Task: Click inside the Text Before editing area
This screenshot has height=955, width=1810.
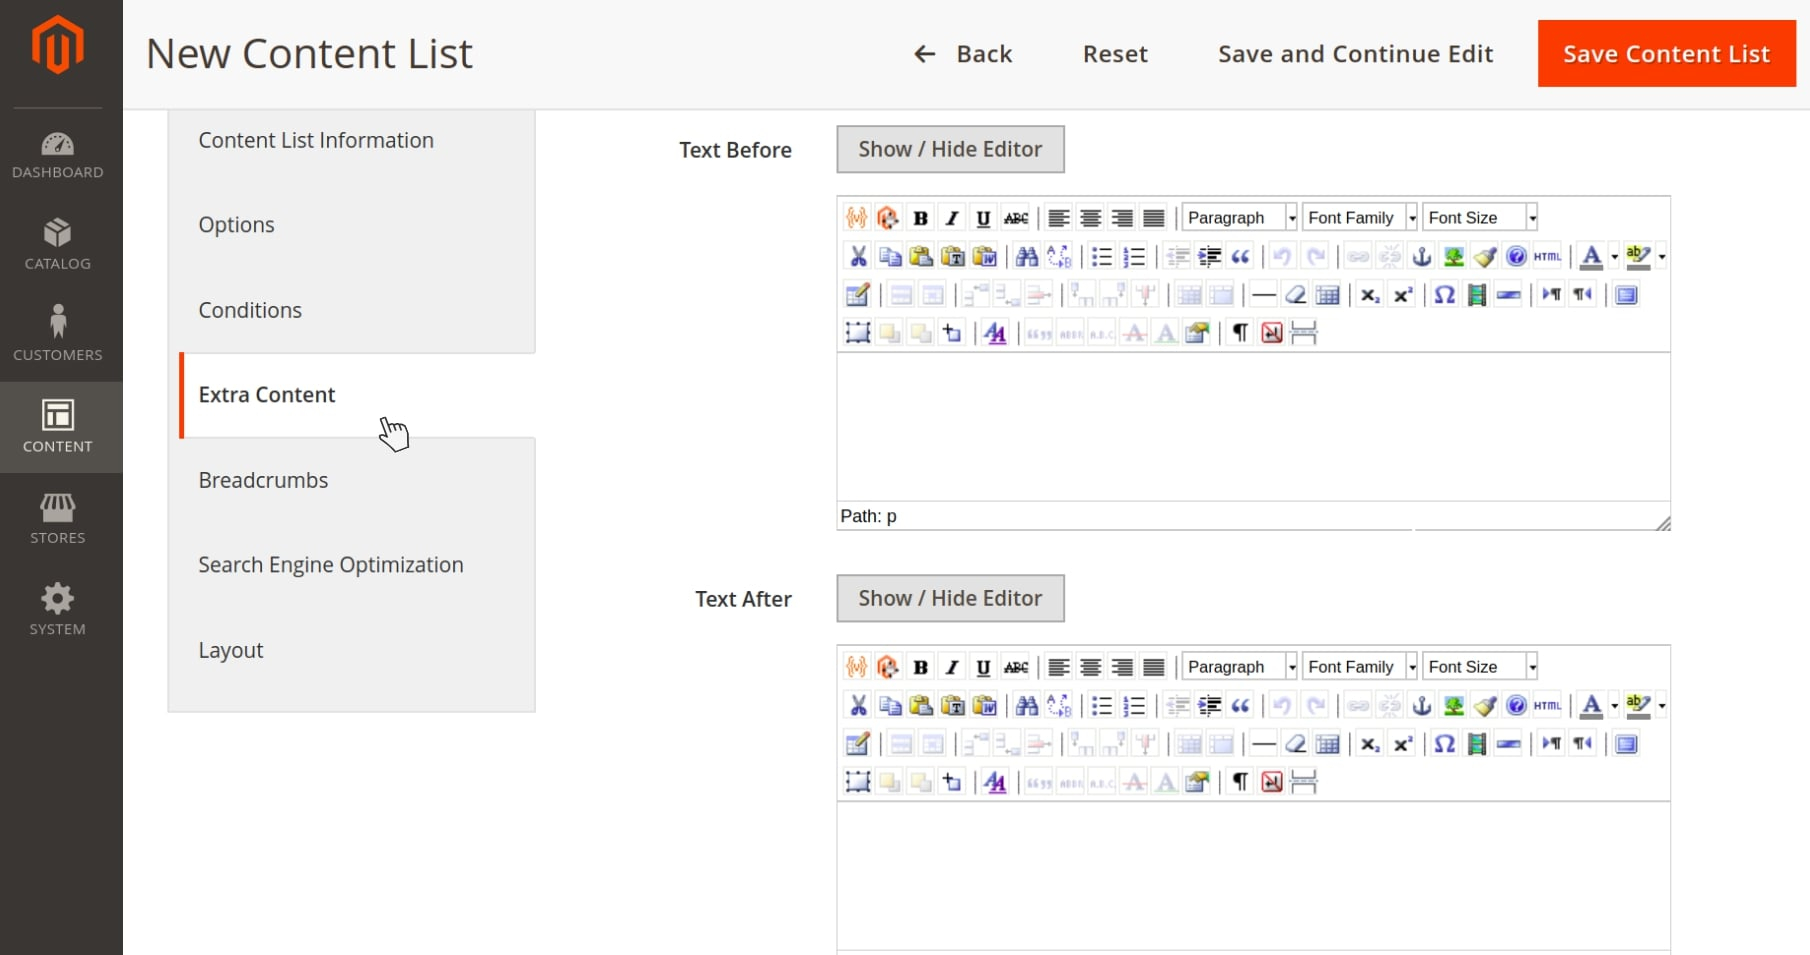Action: click(x=1252, y=426)
